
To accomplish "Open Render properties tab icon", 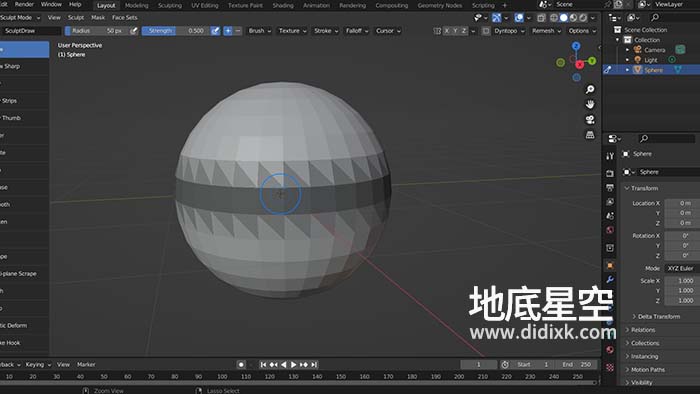I will [610, 173].
